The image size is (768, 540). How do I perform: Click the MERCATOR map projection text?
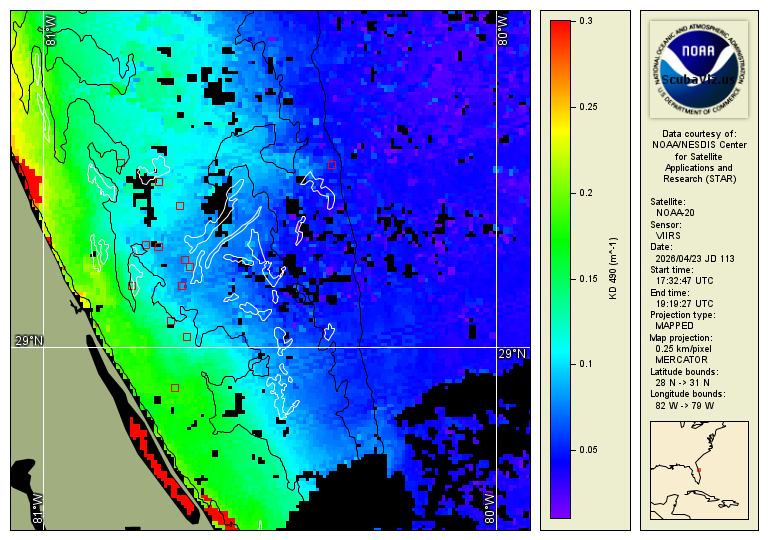coord(681,359)
